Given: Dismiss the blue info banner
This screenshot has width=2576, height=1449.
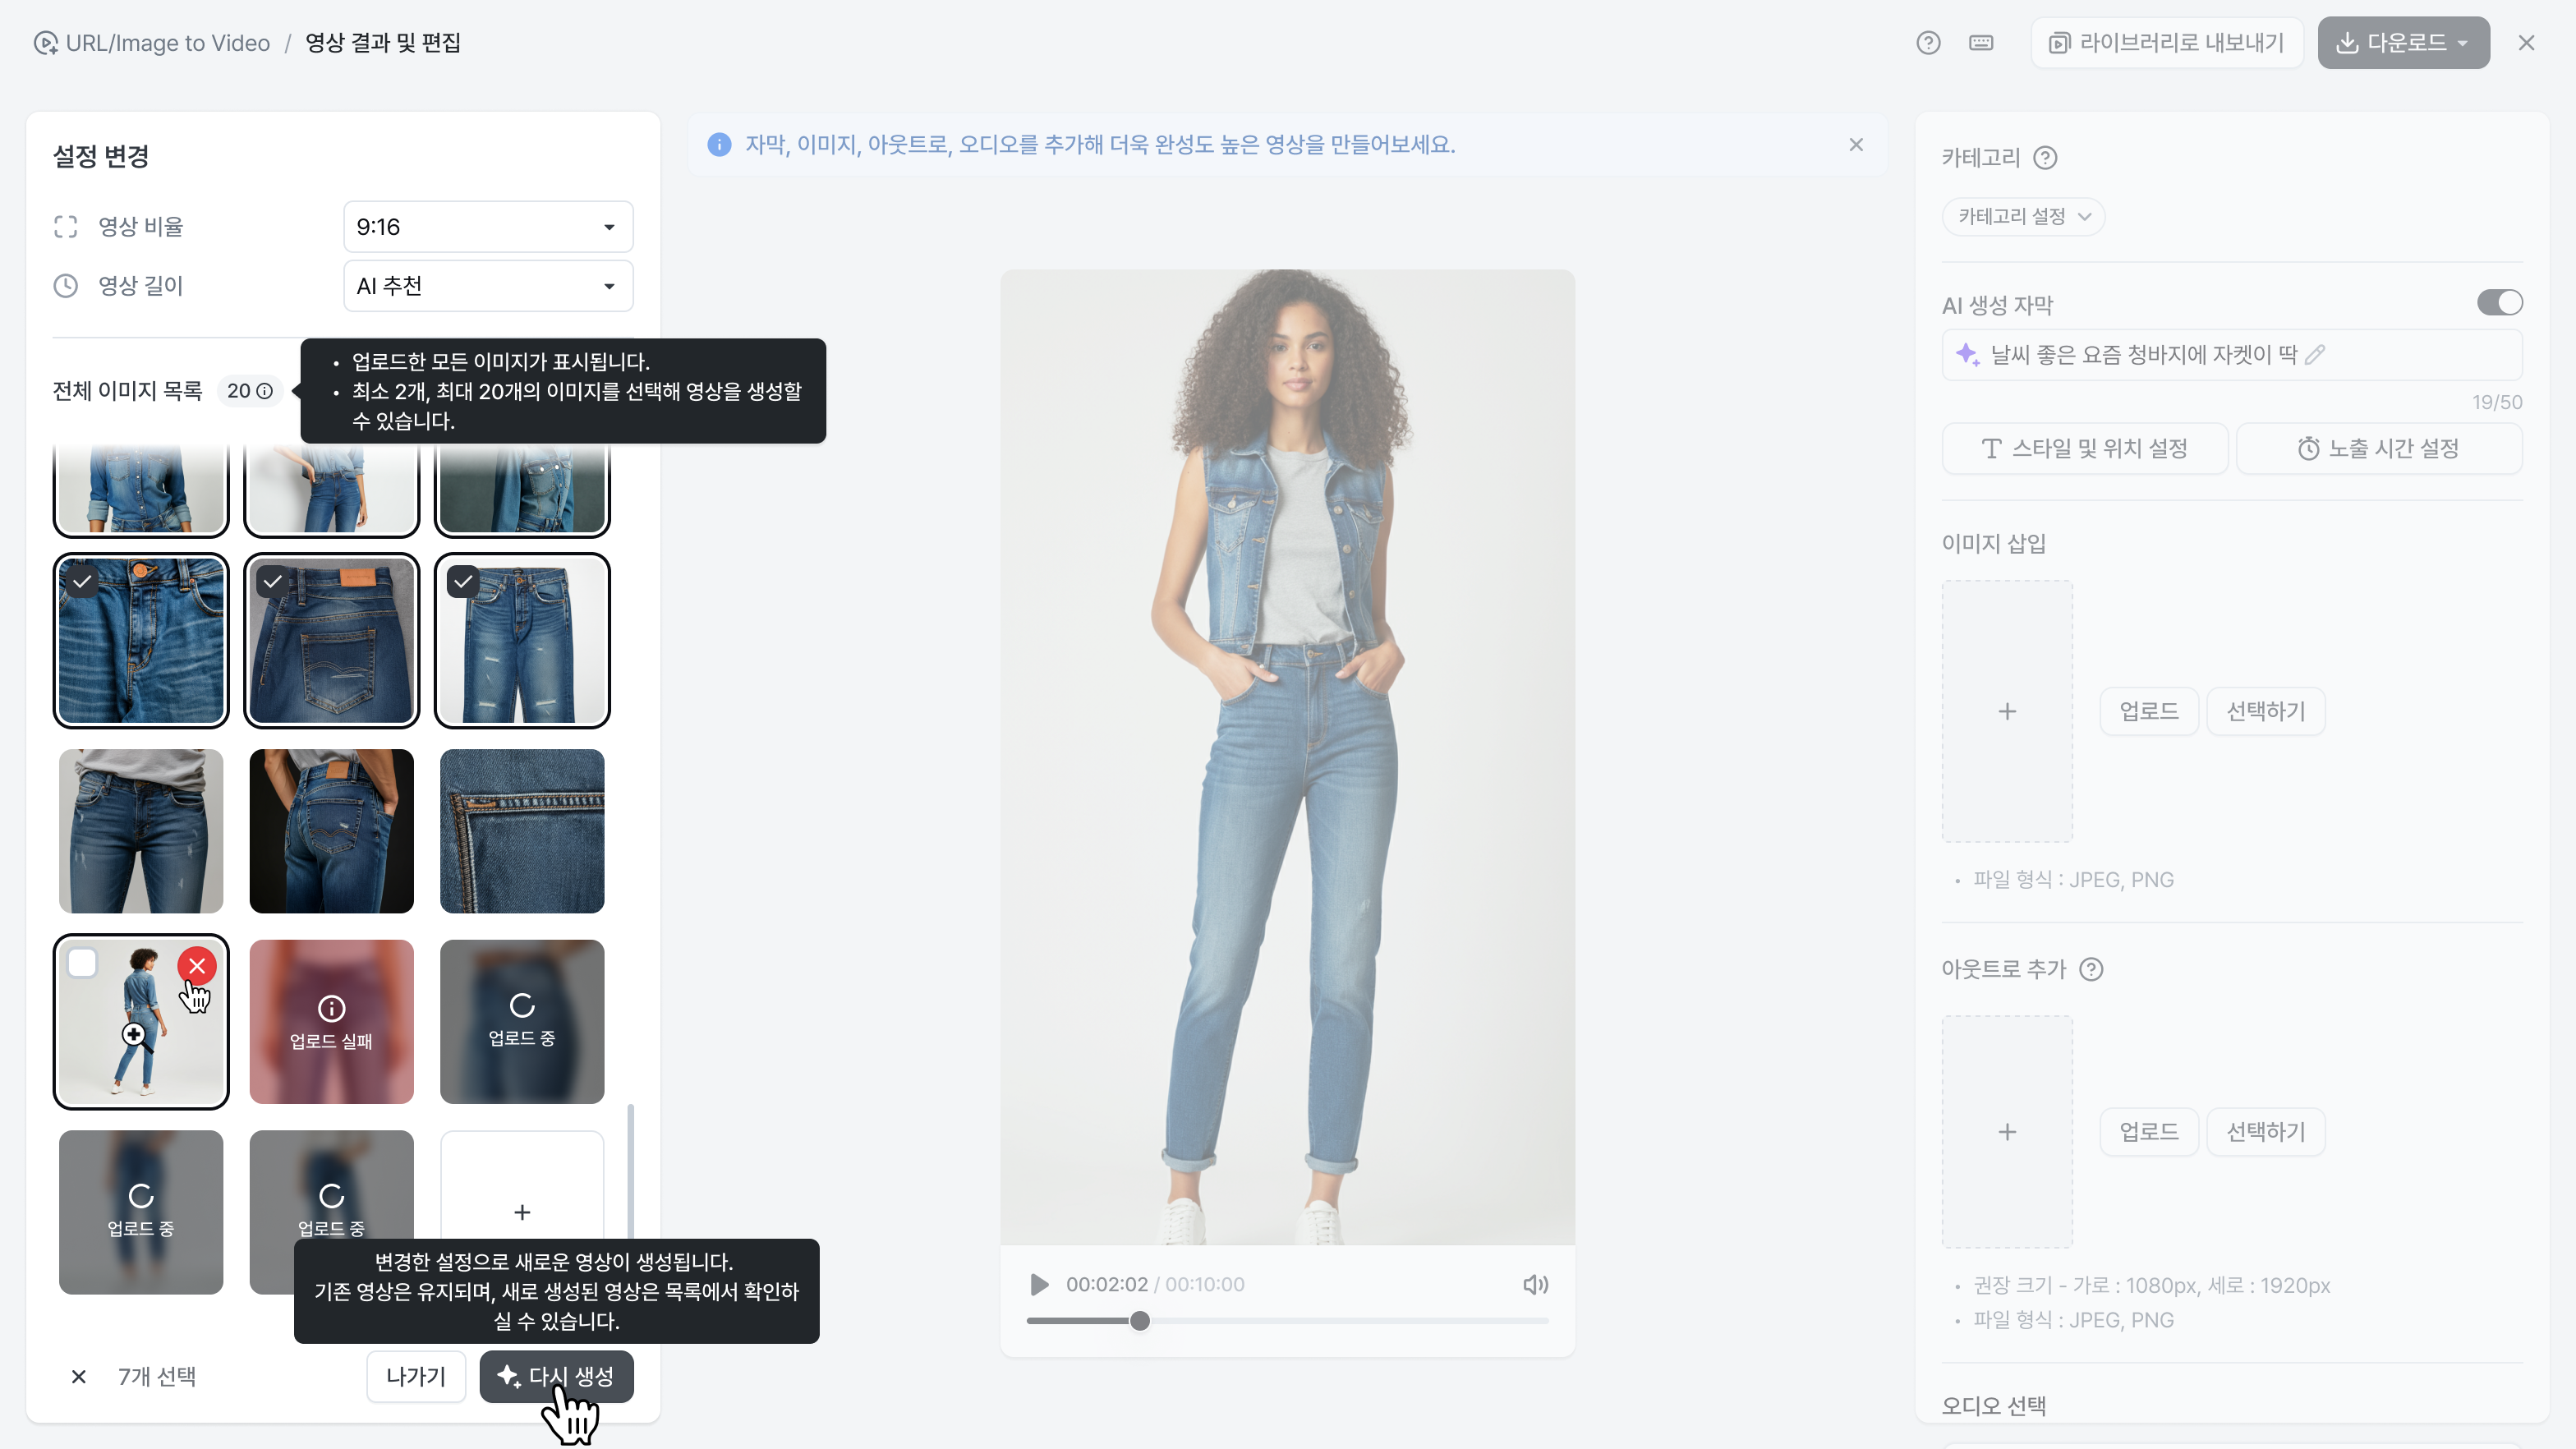Looking at the screenshot, I should coord(1856,144).
